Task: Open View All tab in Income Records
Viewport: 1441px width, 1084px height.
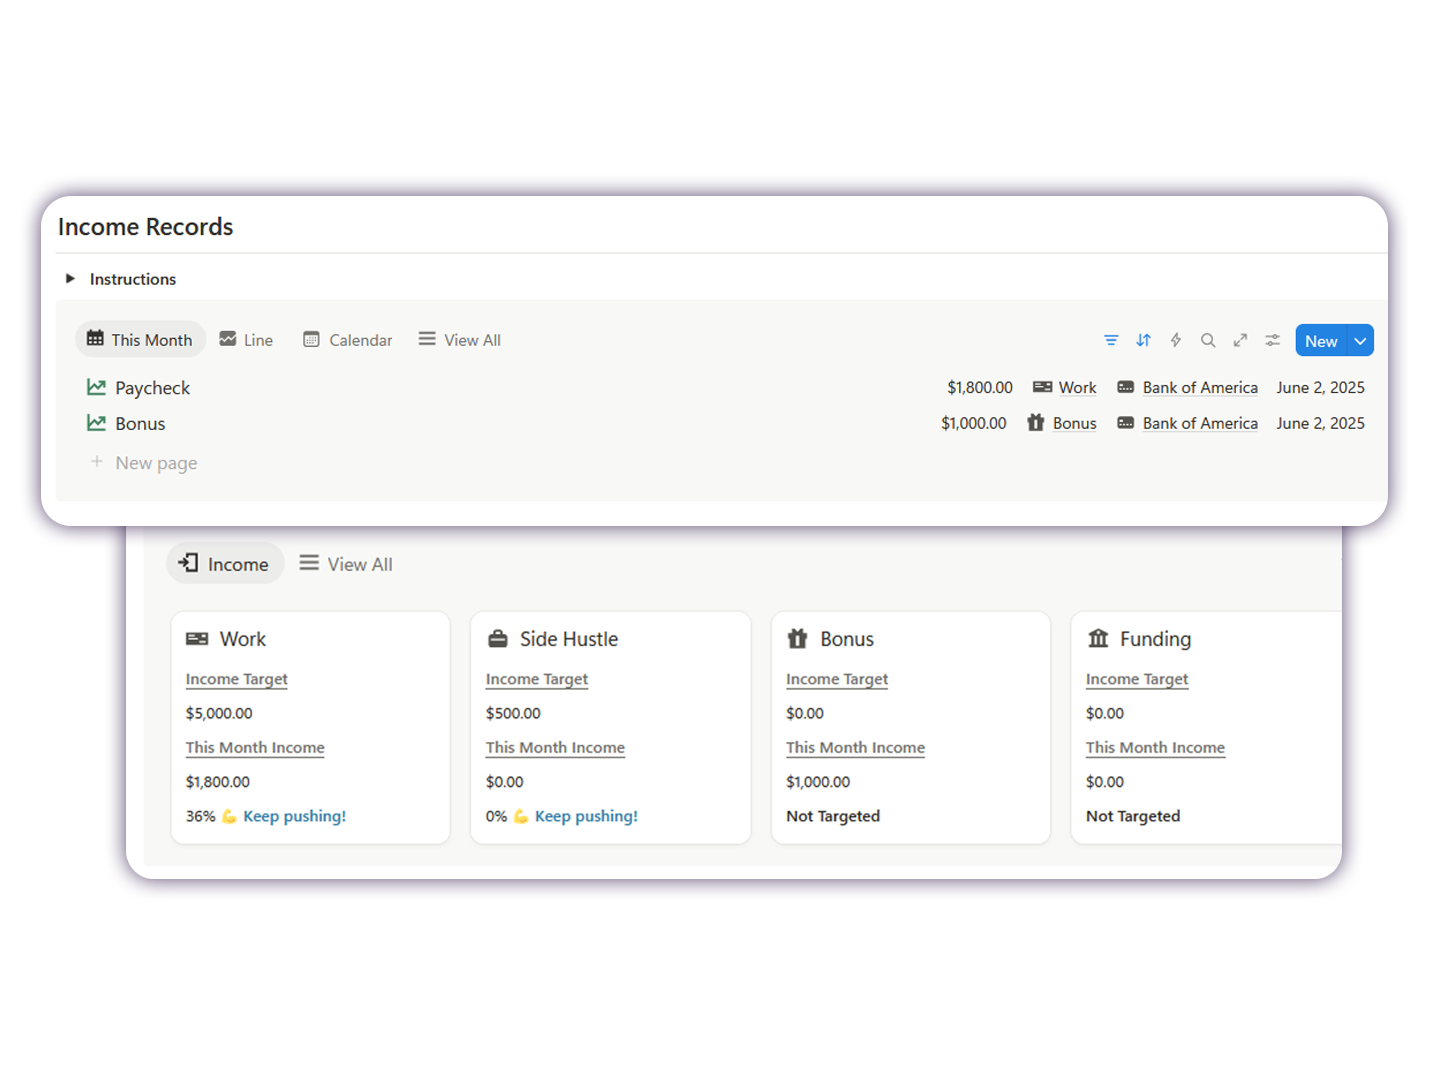Action: [x=460, y=340]
